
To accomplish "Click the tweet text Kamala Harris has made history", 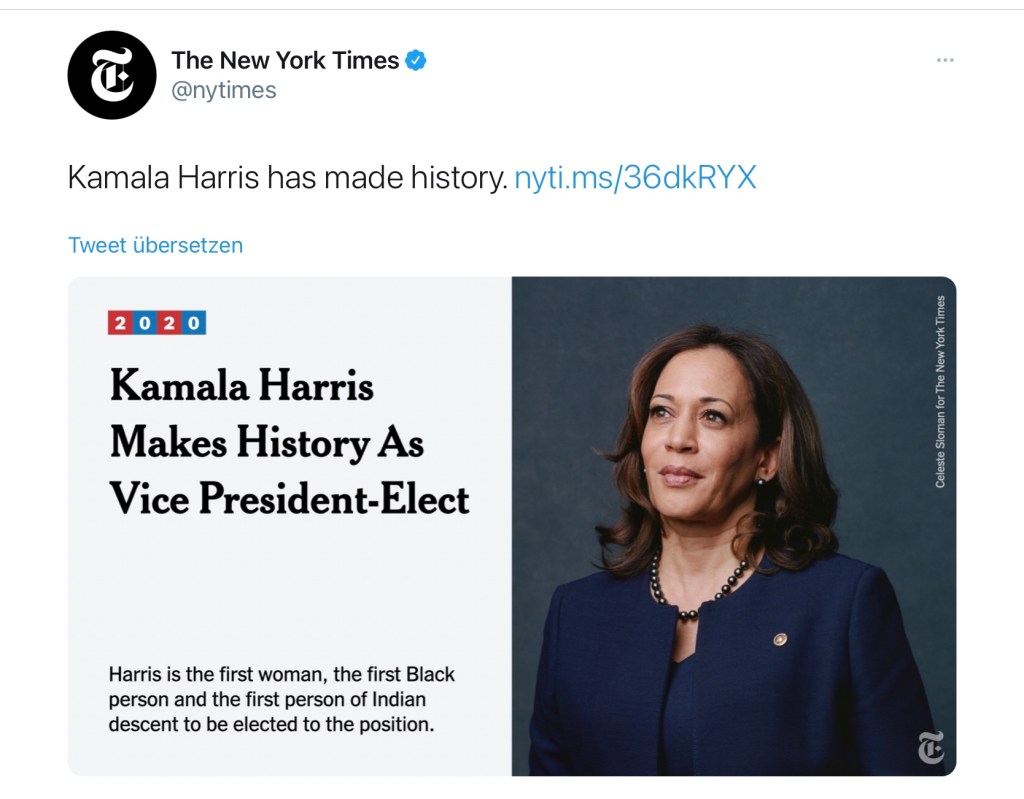I will (287, 178).
